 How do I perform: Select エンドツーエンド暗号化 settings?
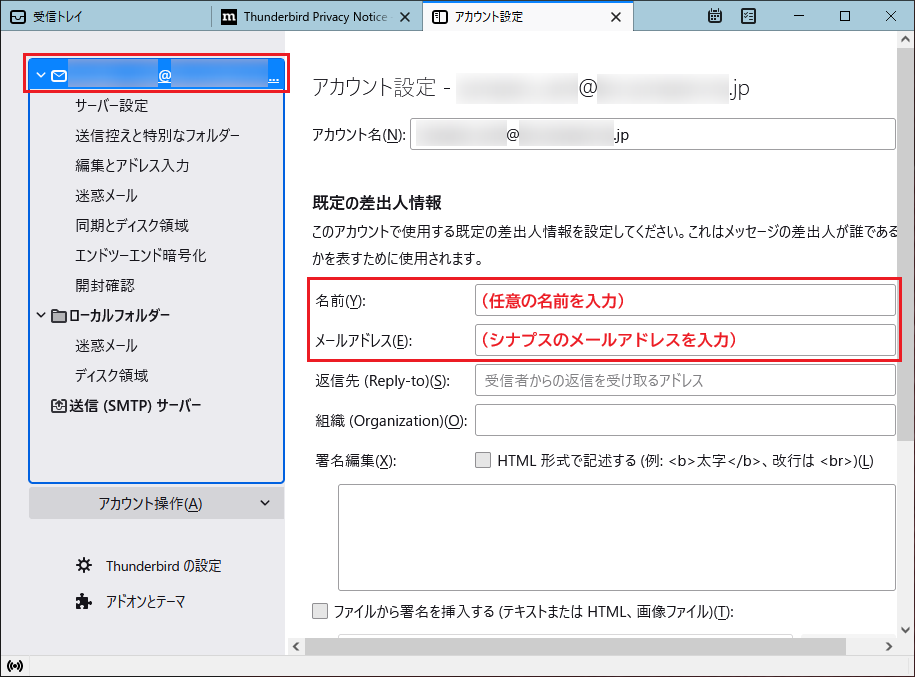tap(140, 256)
